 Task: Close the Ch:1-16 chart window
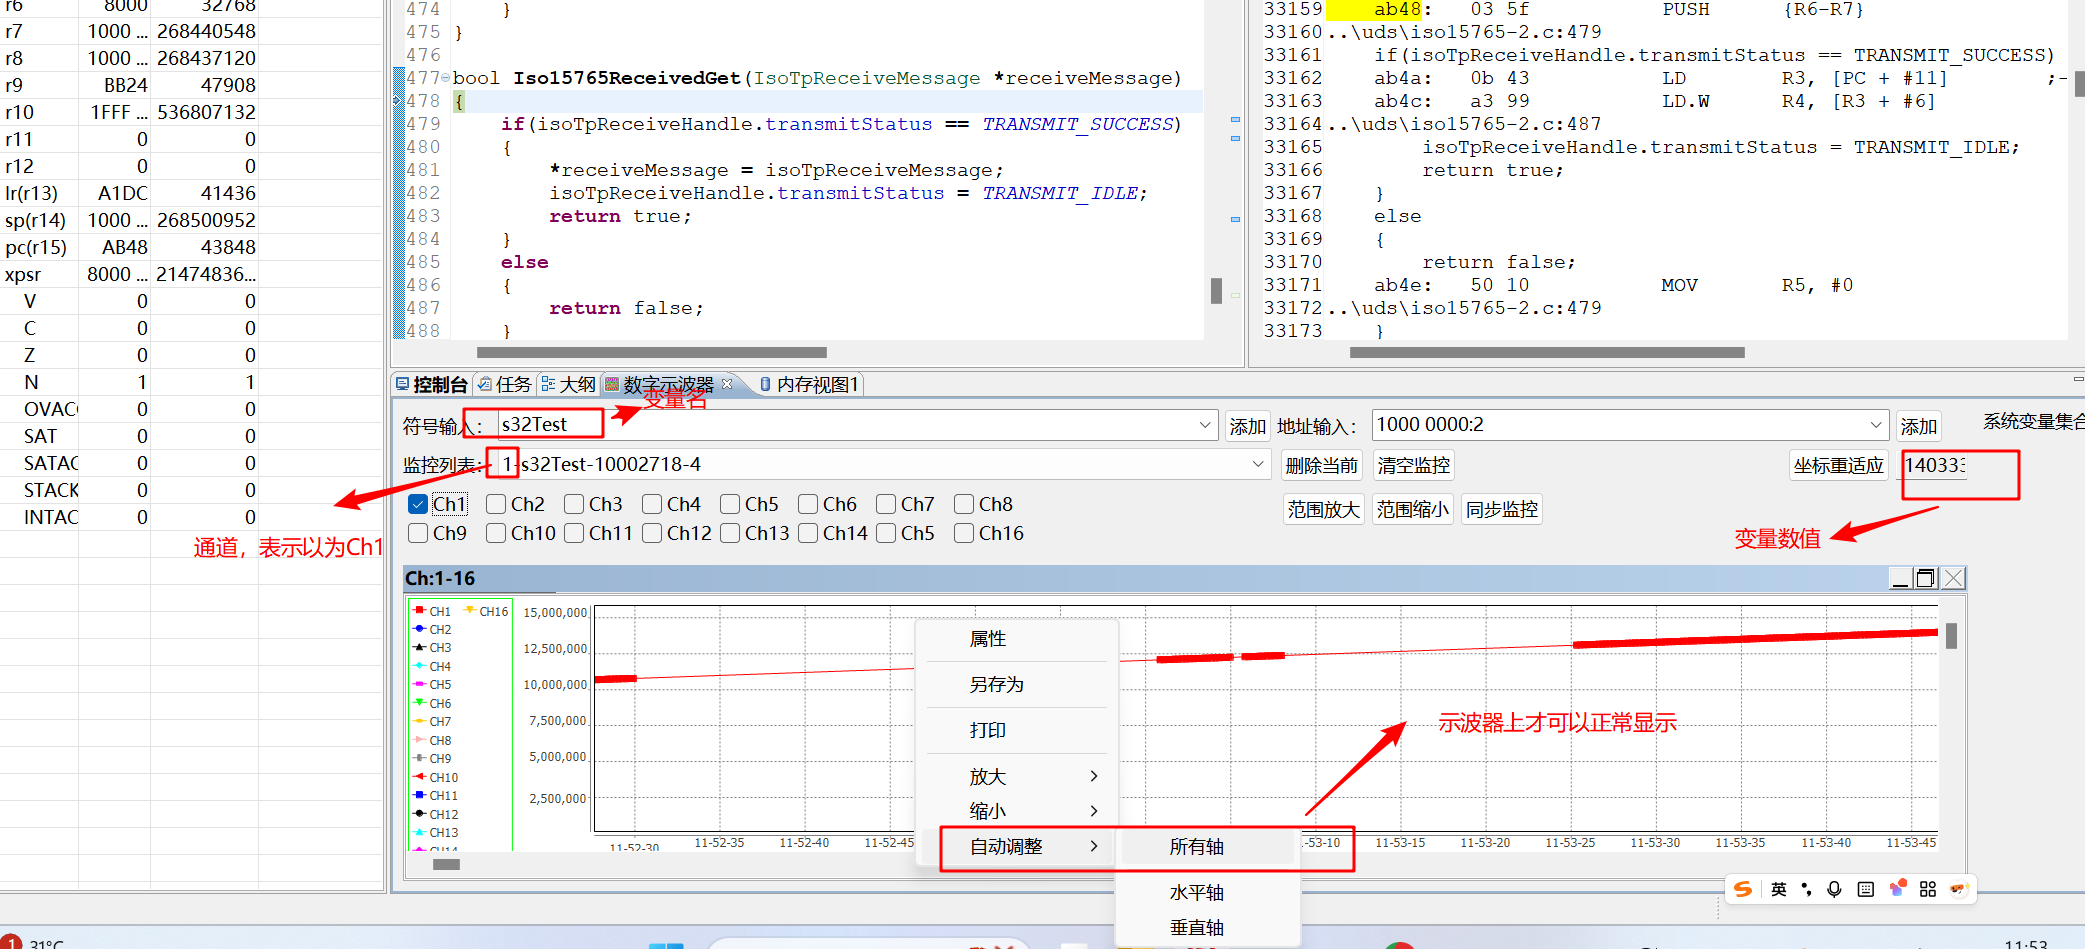1953,578
